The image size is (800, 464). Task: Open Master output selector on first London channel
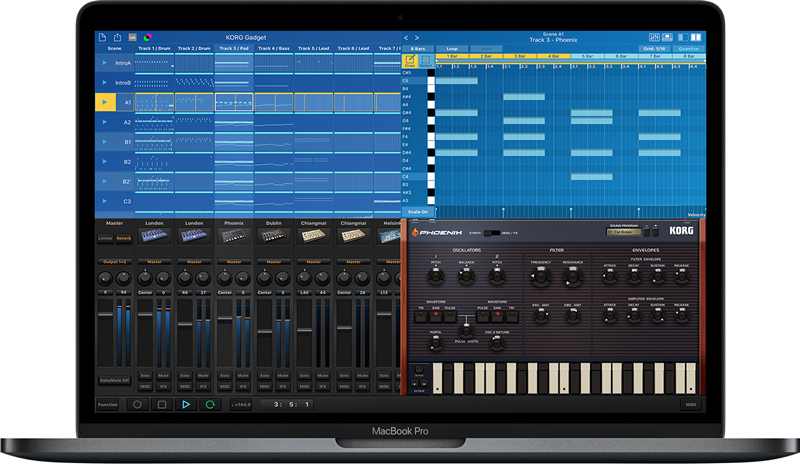tap(154, 262)
